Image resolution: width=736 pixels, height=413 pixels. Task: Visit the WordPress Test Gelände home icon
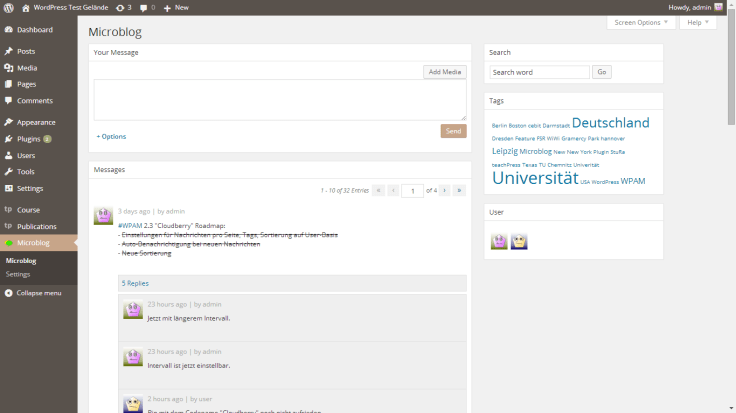coord(26,8)
